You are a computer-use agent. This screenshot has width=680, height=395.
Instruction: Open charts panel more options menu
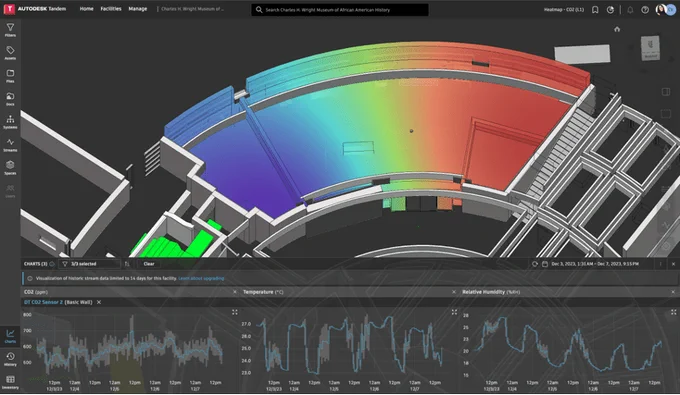point(660,264)
